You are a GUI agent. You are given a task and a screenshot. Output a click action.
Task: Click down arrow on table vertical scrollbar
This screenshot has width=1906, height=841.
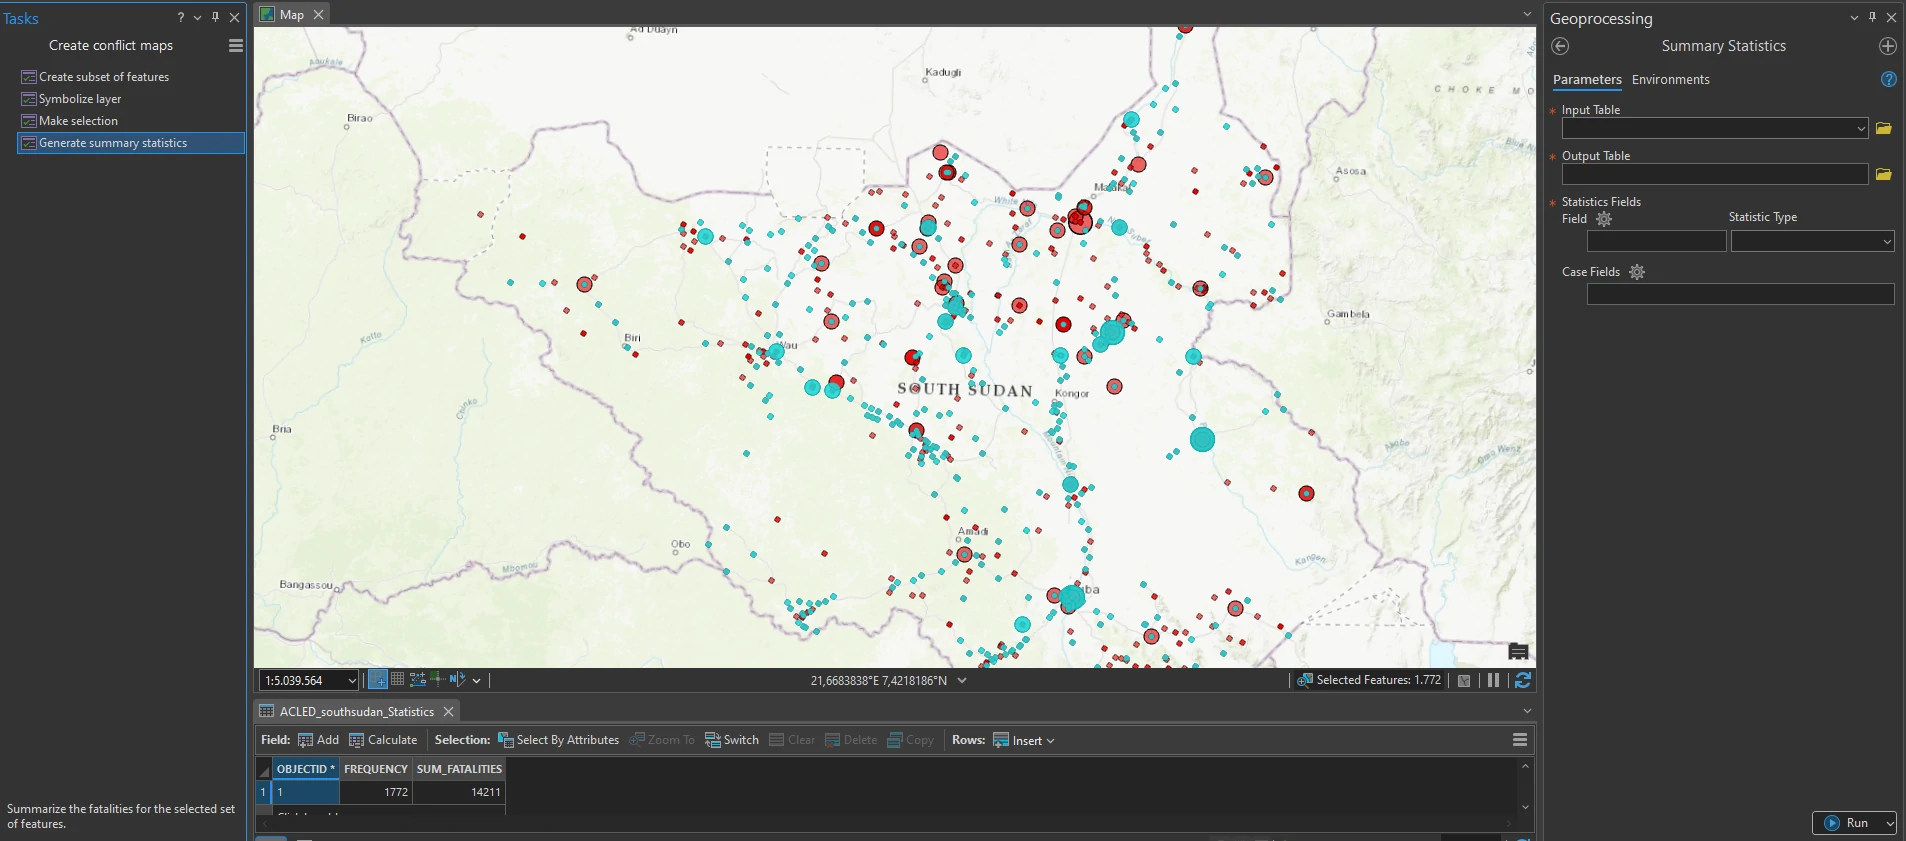[x=1525, y=807]
